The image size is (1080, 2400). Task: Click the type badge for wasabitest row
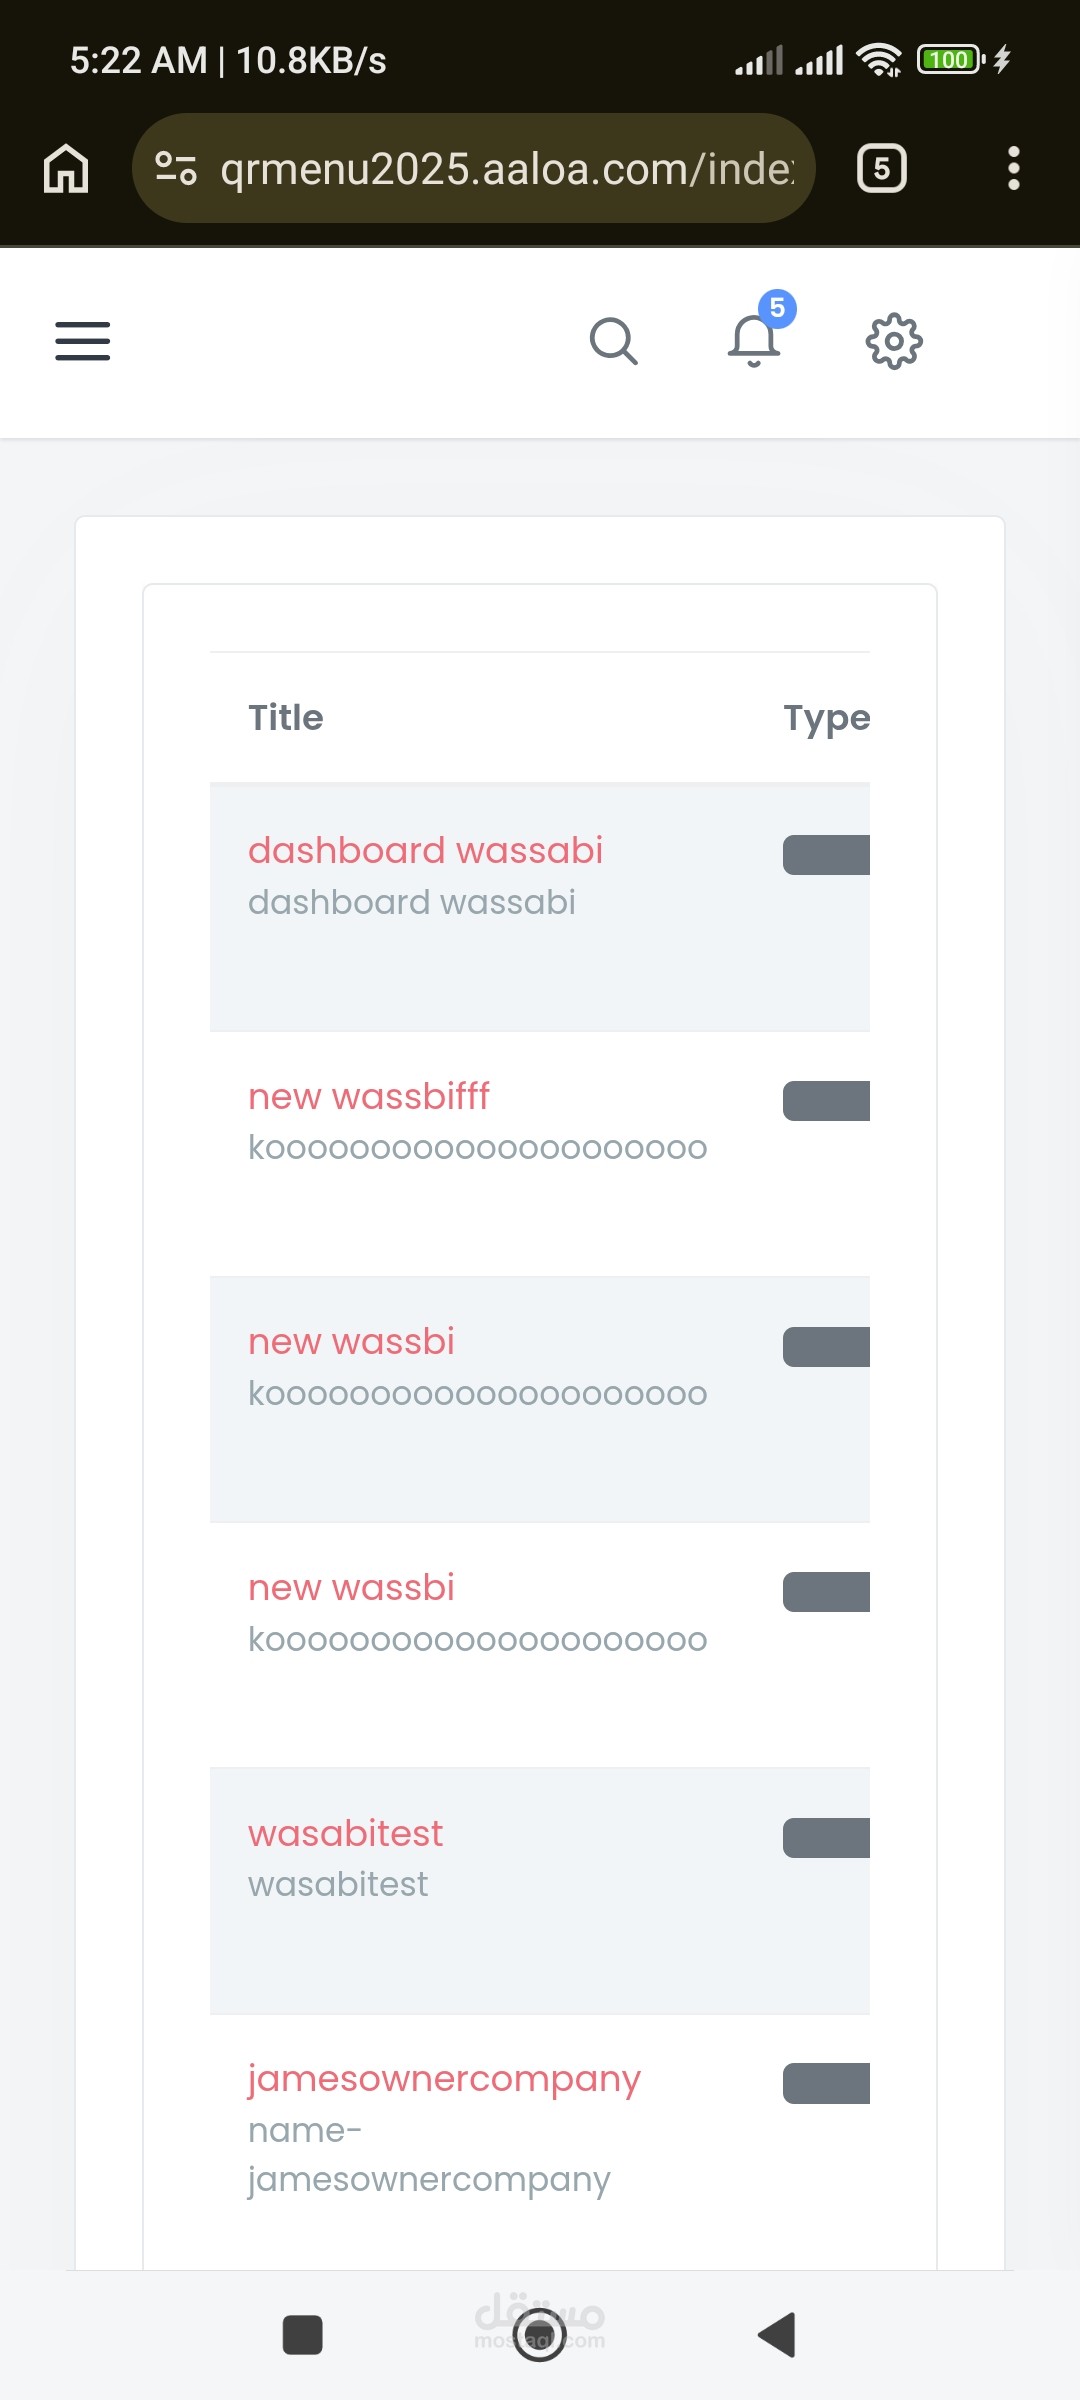click(827, 1838)
